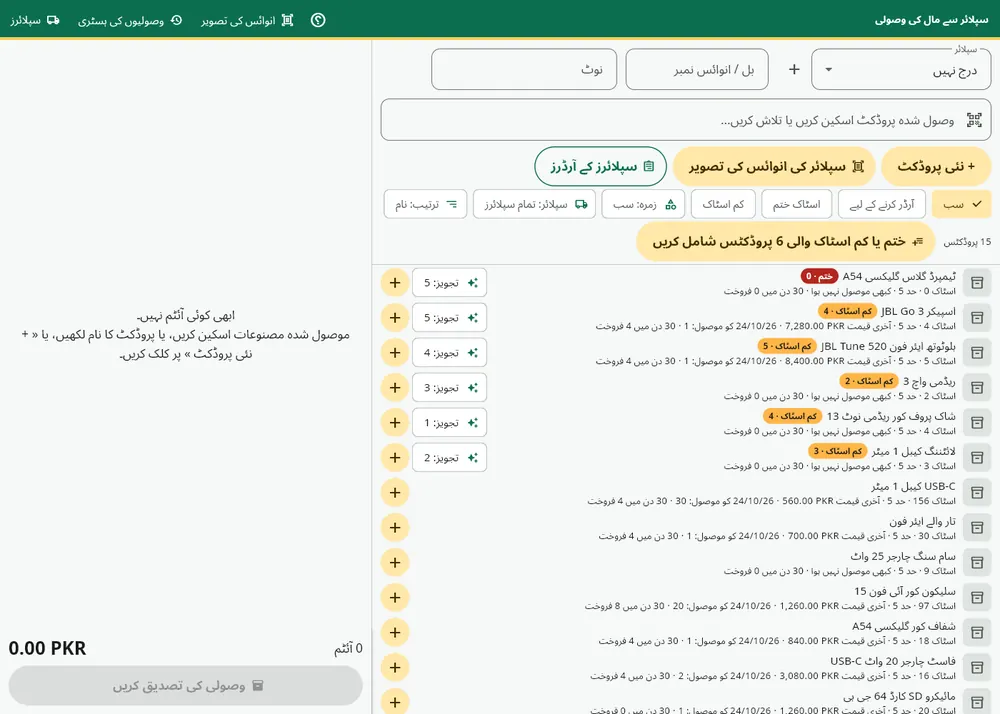This screenshot has width=1000, height=714.
Task: Click تجویز: 5 for اسپیکر JBL Go 3
Action: pos(450,317)
